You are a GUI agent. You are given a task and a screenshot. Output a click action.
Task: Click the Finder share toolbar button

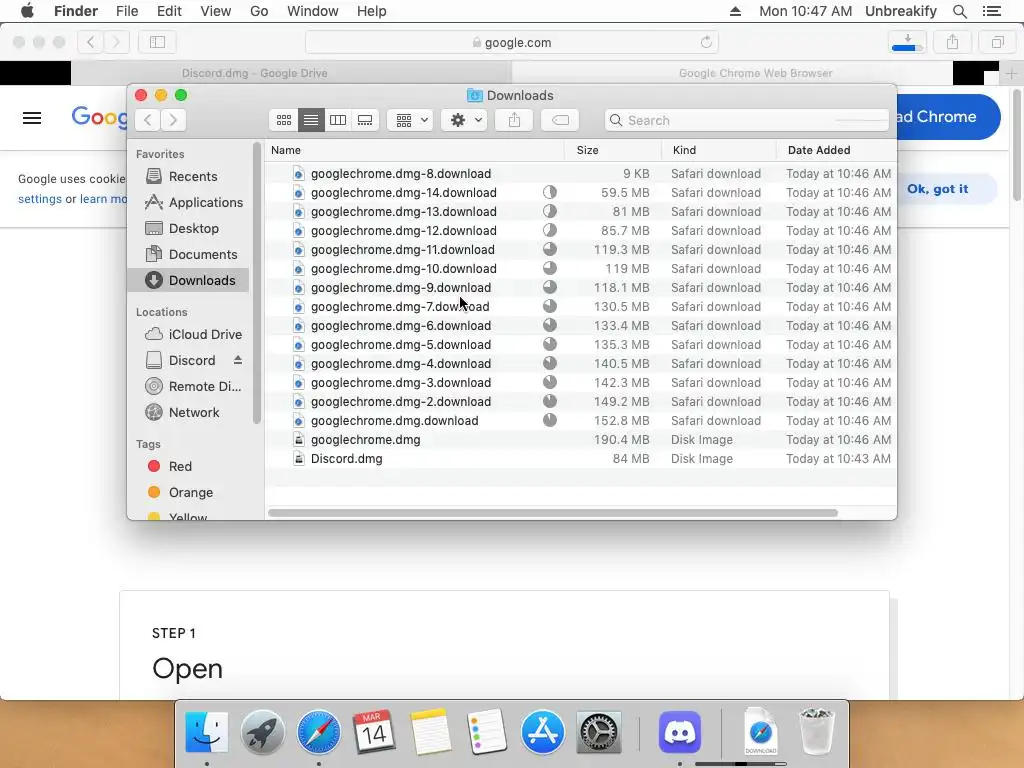click(x=515, y=120)
